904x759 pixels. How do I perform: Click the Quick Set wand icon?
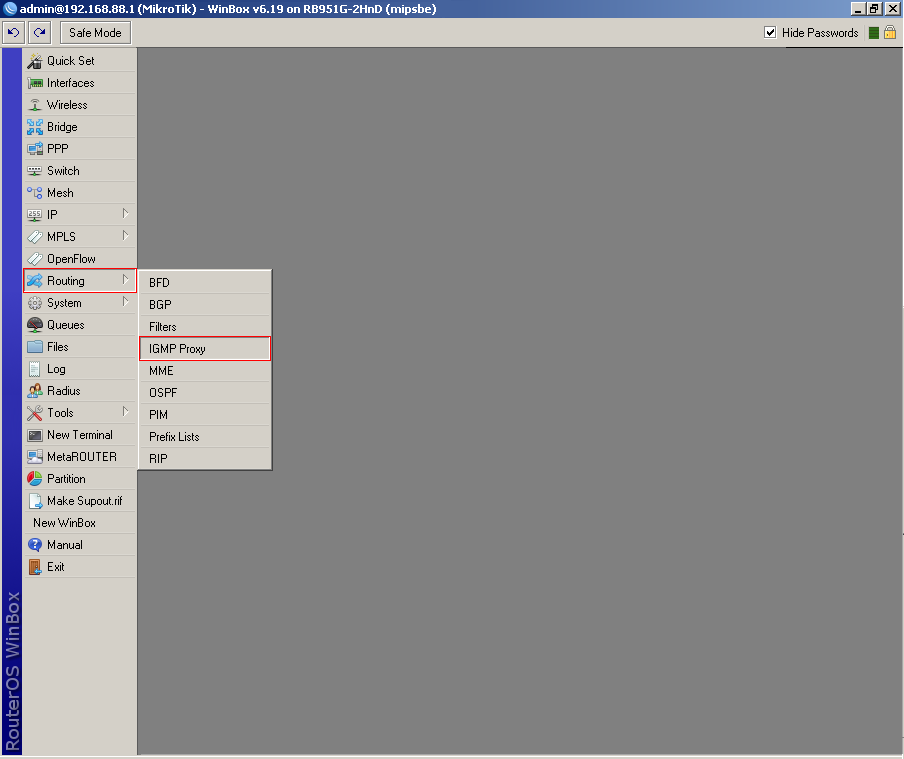[x=35, y=61]
